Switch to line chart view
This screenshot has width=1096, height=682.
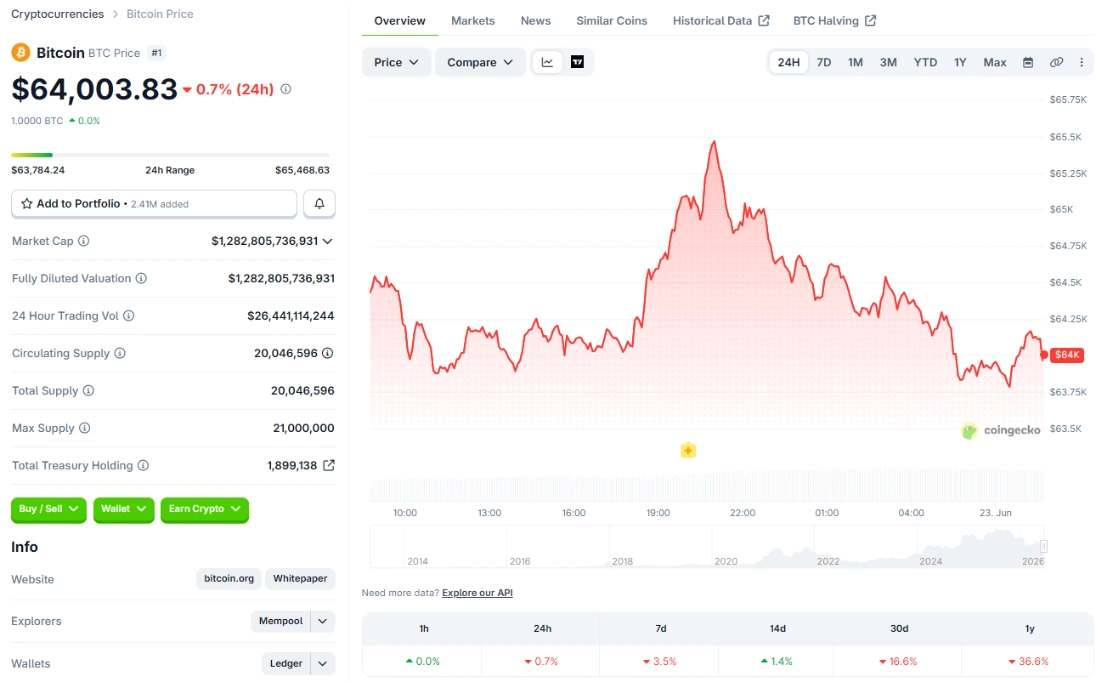point(547,62)
